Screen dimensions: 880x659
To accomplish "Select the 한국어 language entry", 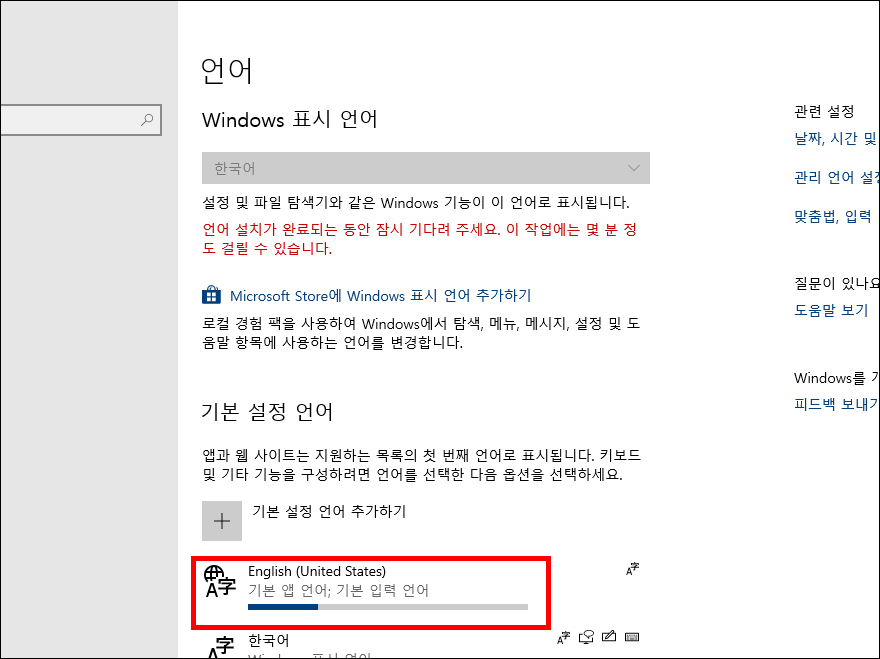I will pyautogui.click(x=421, y=644).
